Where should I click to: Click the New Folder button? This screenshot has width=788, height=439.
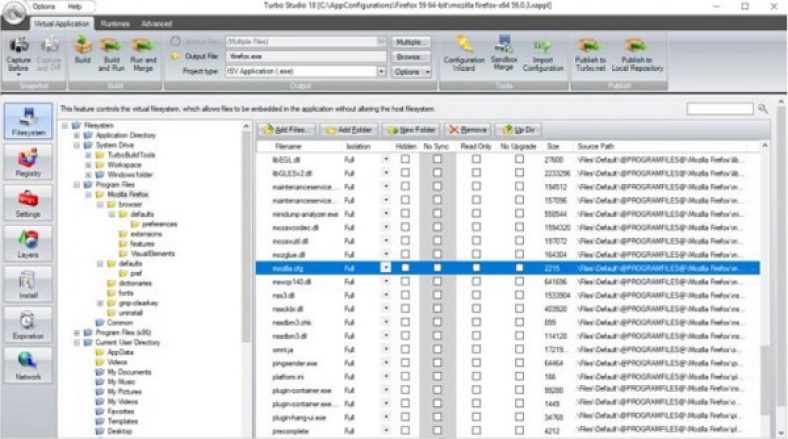(412, 130)
